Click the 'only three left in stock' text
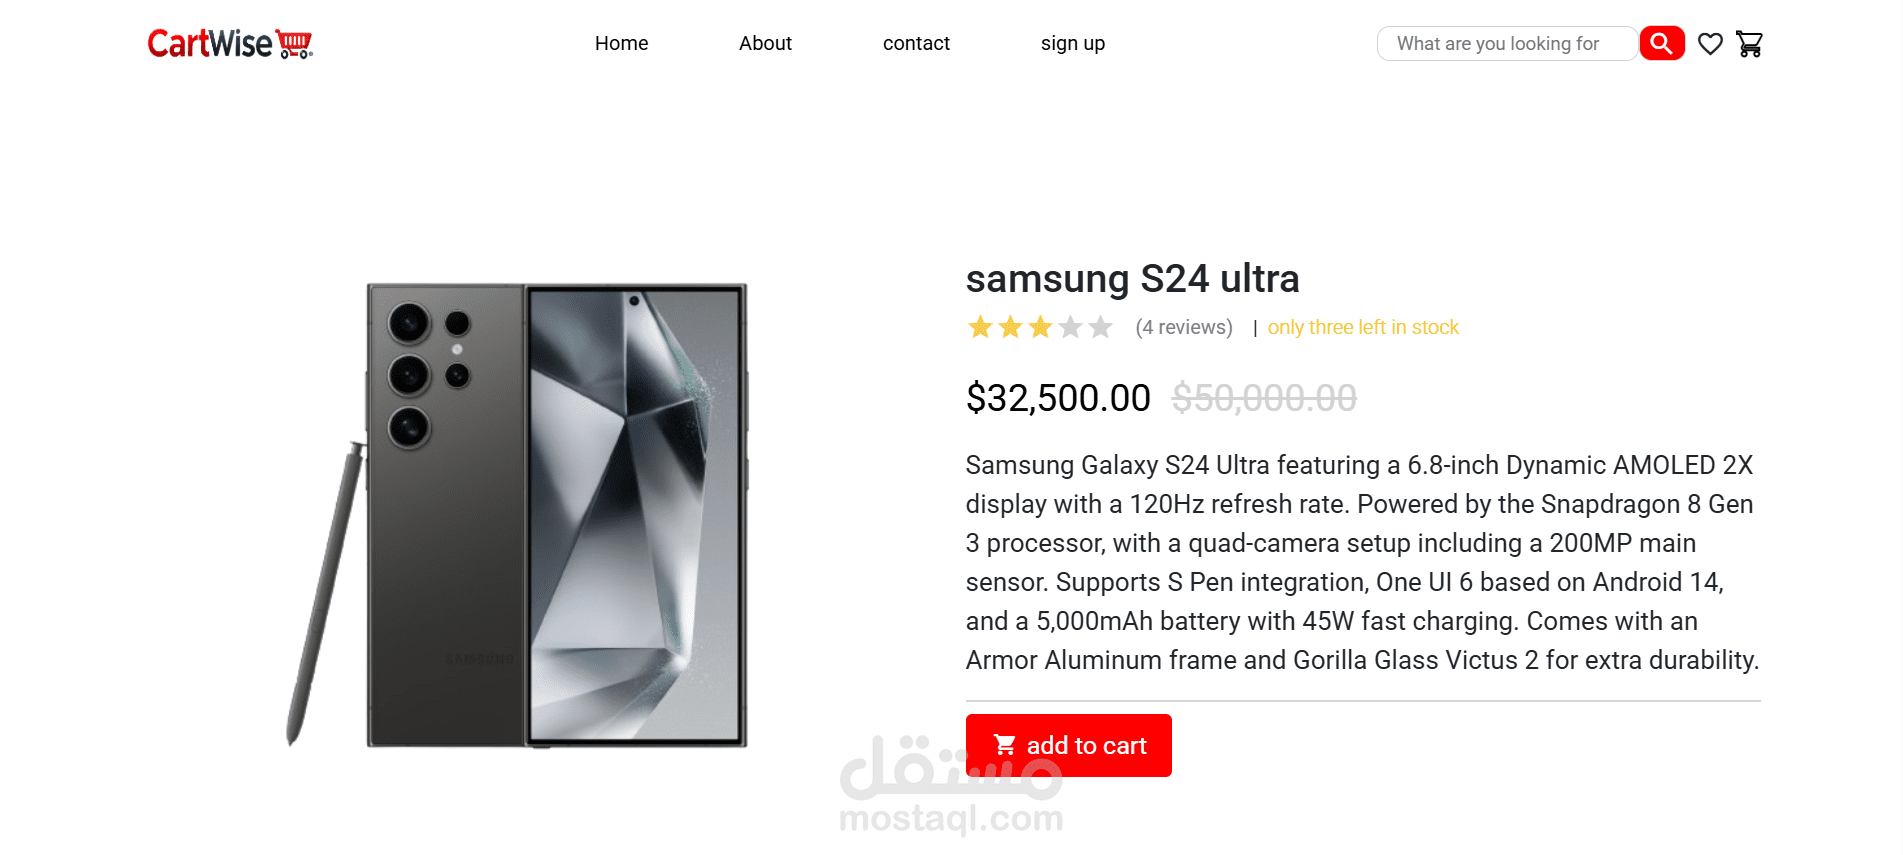Viewport: 1903px width, 855px height. click(1363, 327)
